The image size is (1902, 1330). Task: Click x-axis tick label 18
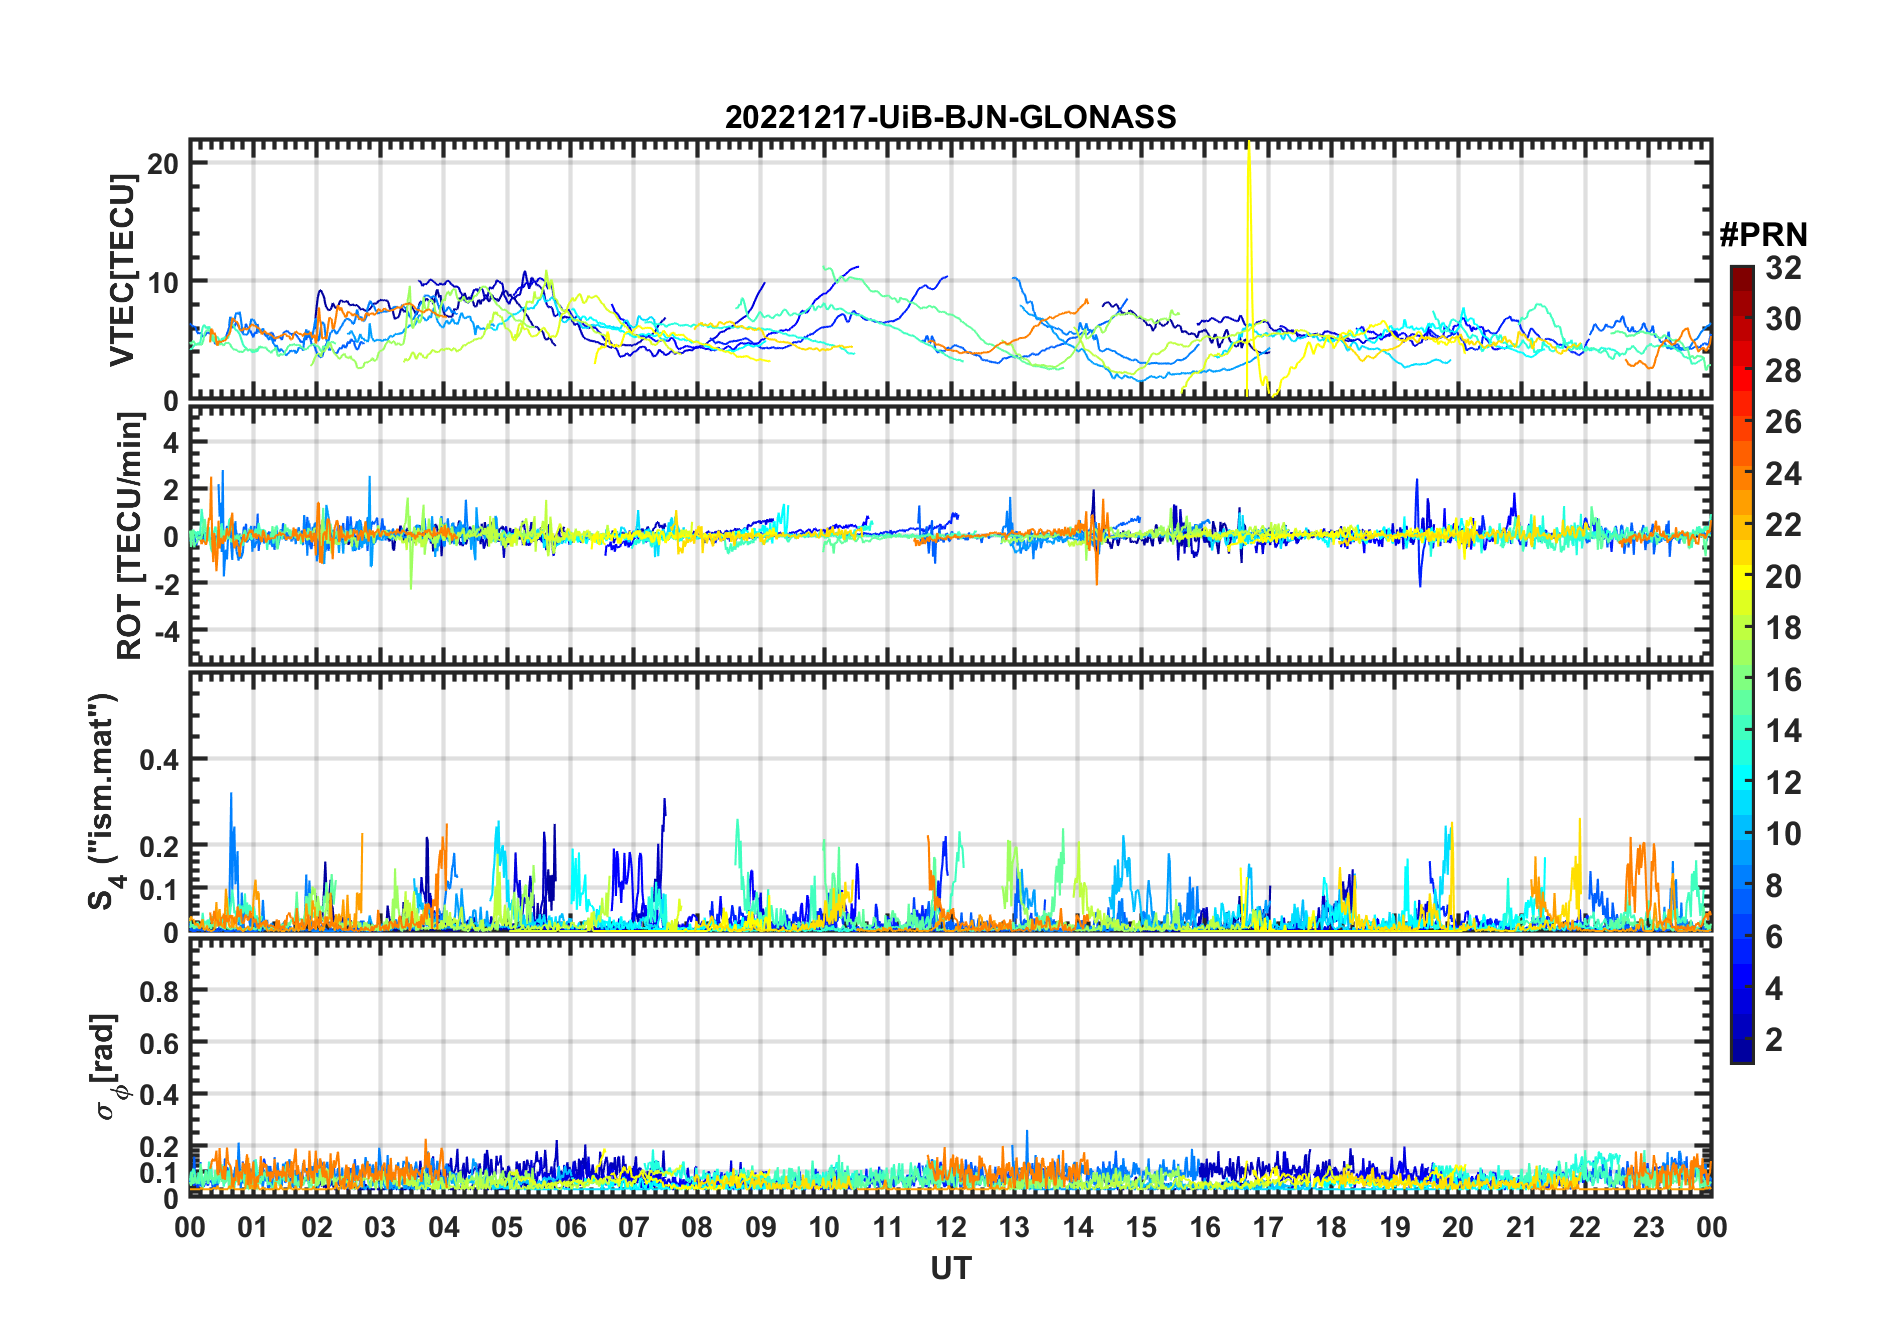click(1331, 1227)
